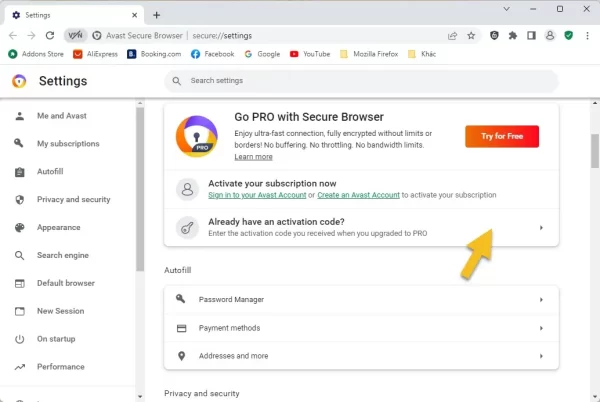Select My subscriptions in sidebar
Screen dimensions: 600x402
[x=67, y=144]
